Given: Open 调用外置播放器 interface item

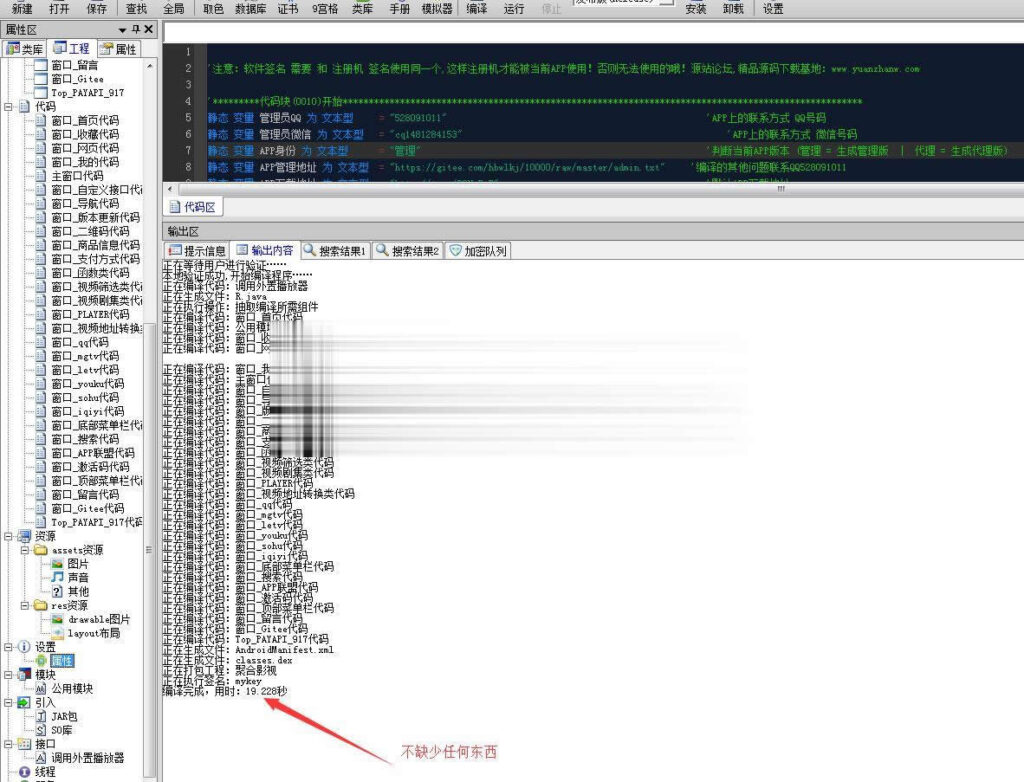Looking at the screenshot, I should pos(88,759).
